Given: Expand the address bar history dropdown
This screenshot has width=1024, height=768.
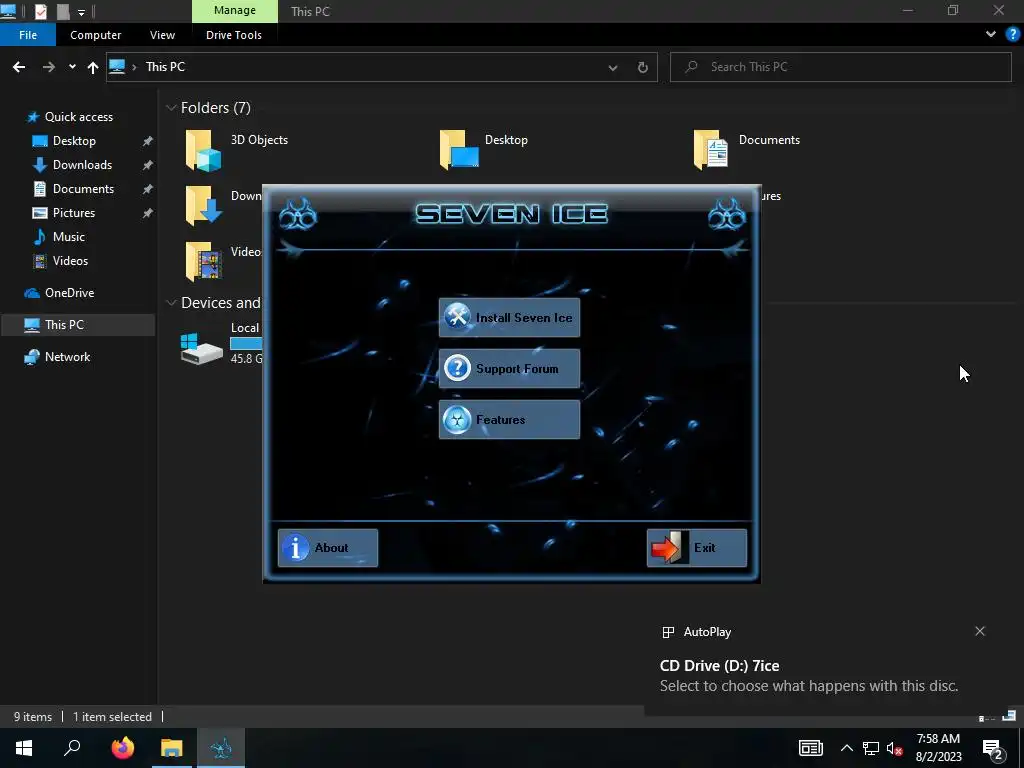Looking at the screenshot, I should [x=613, y=67].
